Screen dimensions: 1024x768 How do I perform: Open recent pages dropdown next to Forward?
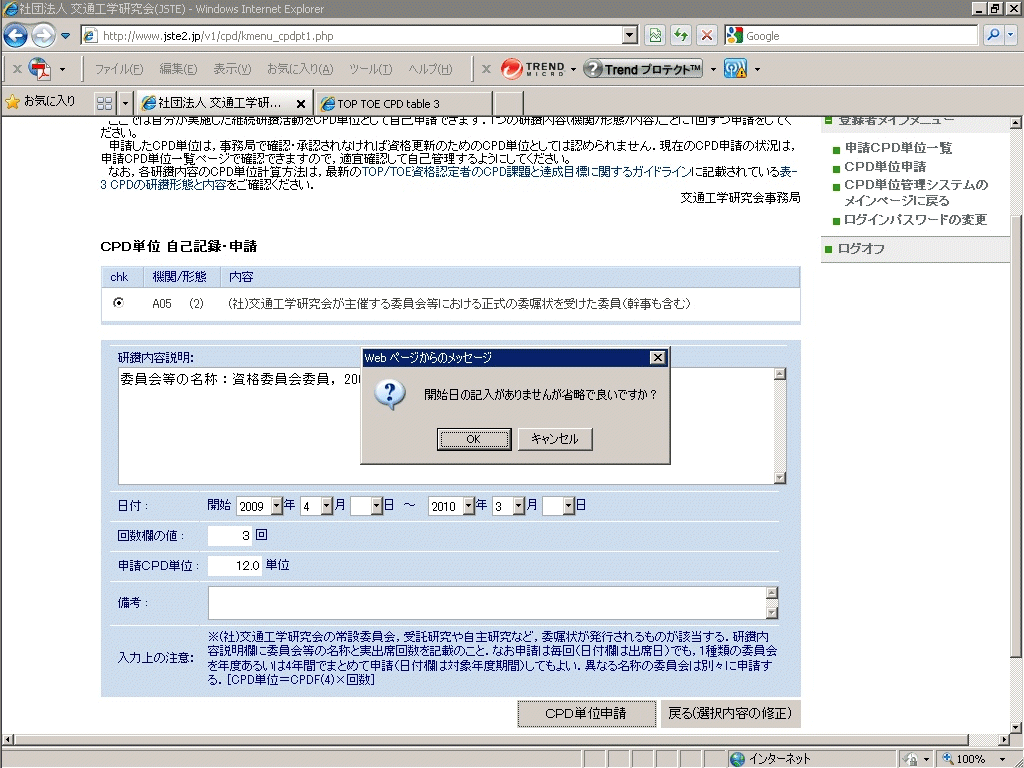[65, 36]
